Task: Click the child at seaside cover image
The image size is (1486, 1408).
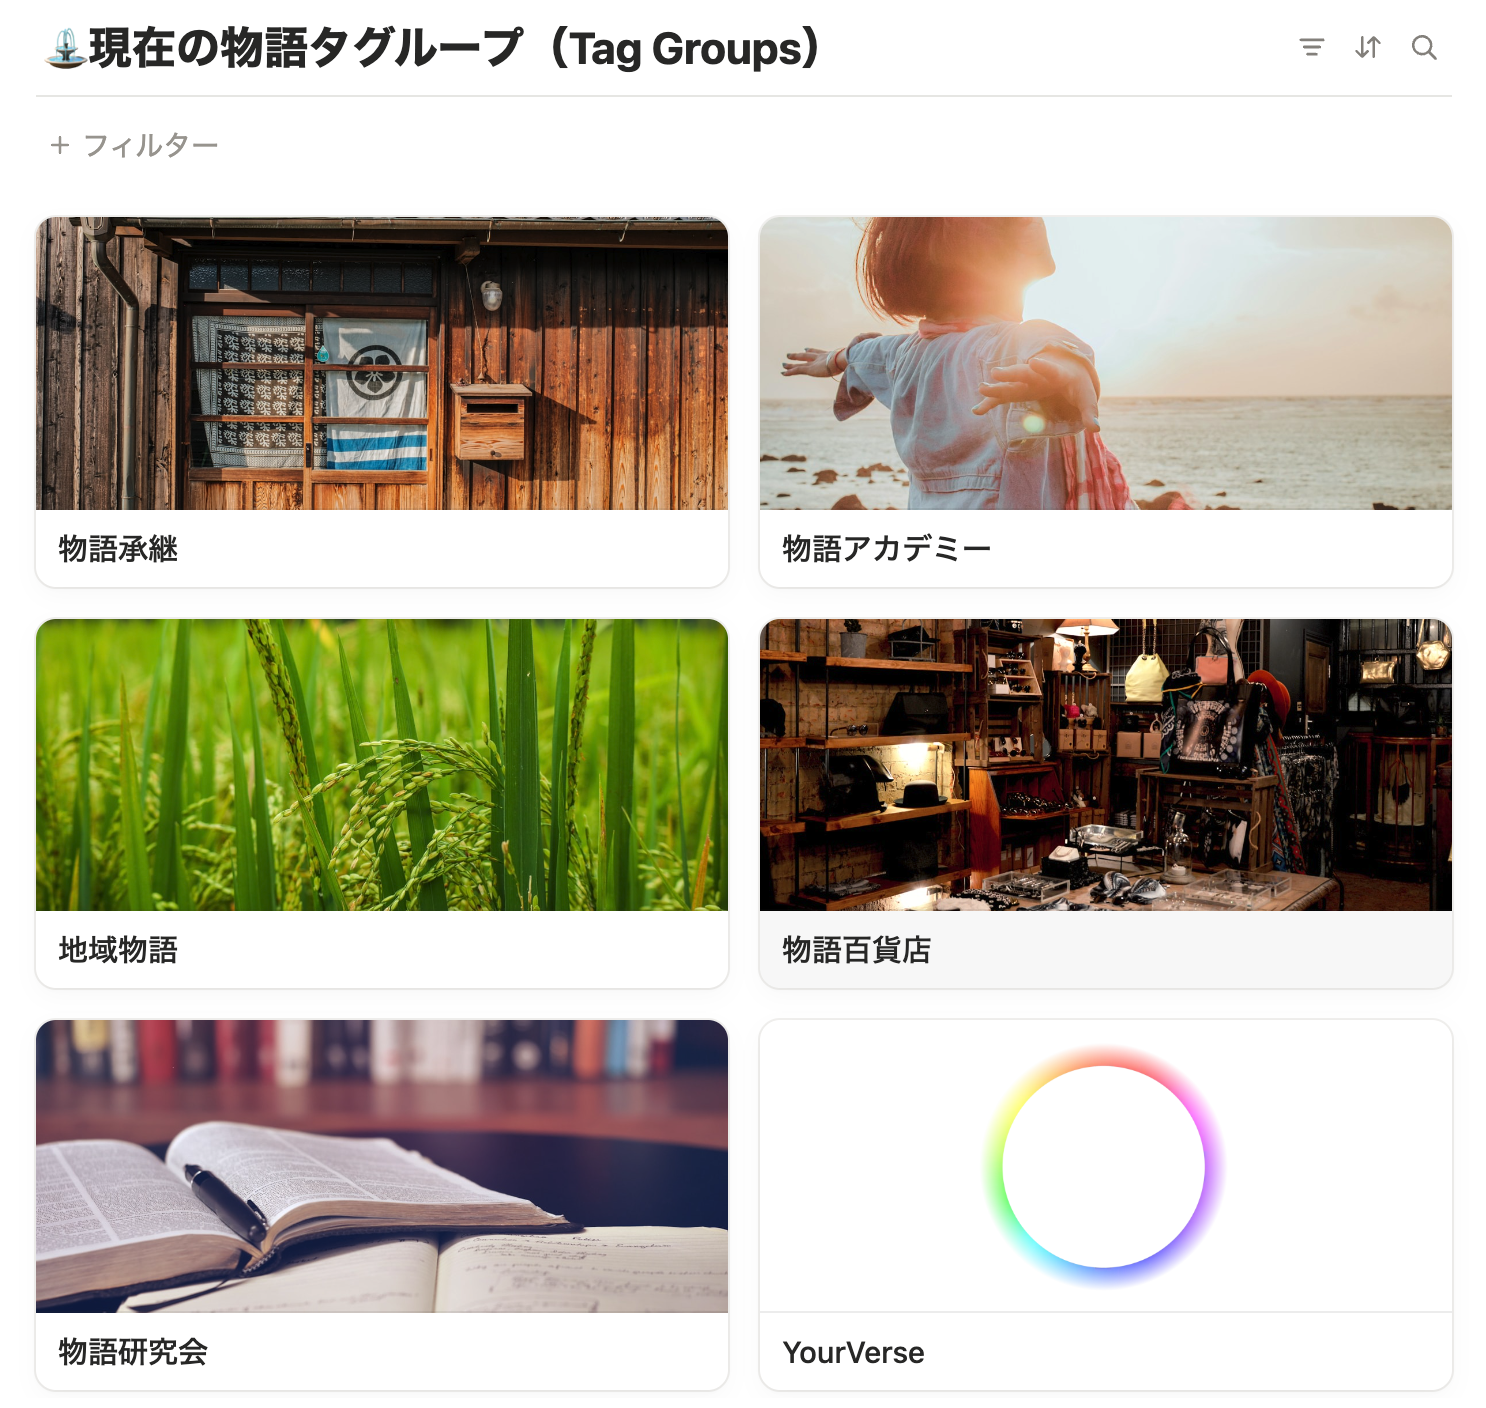Action: click(x=1105, y=363)
